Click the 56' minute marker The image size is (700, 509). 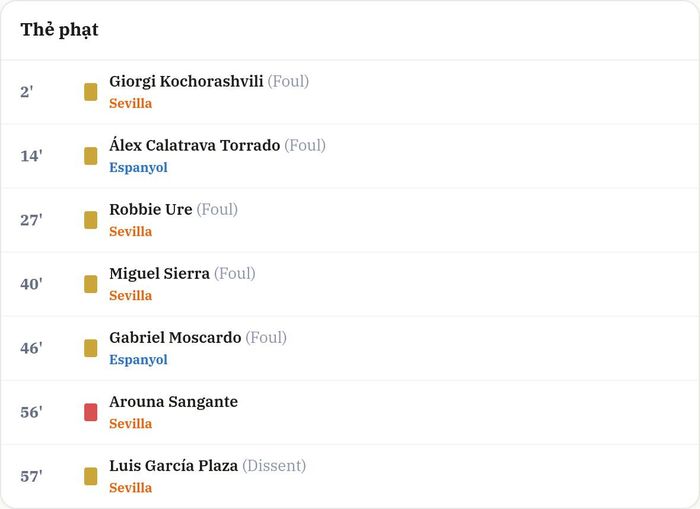tap(31, 412)
